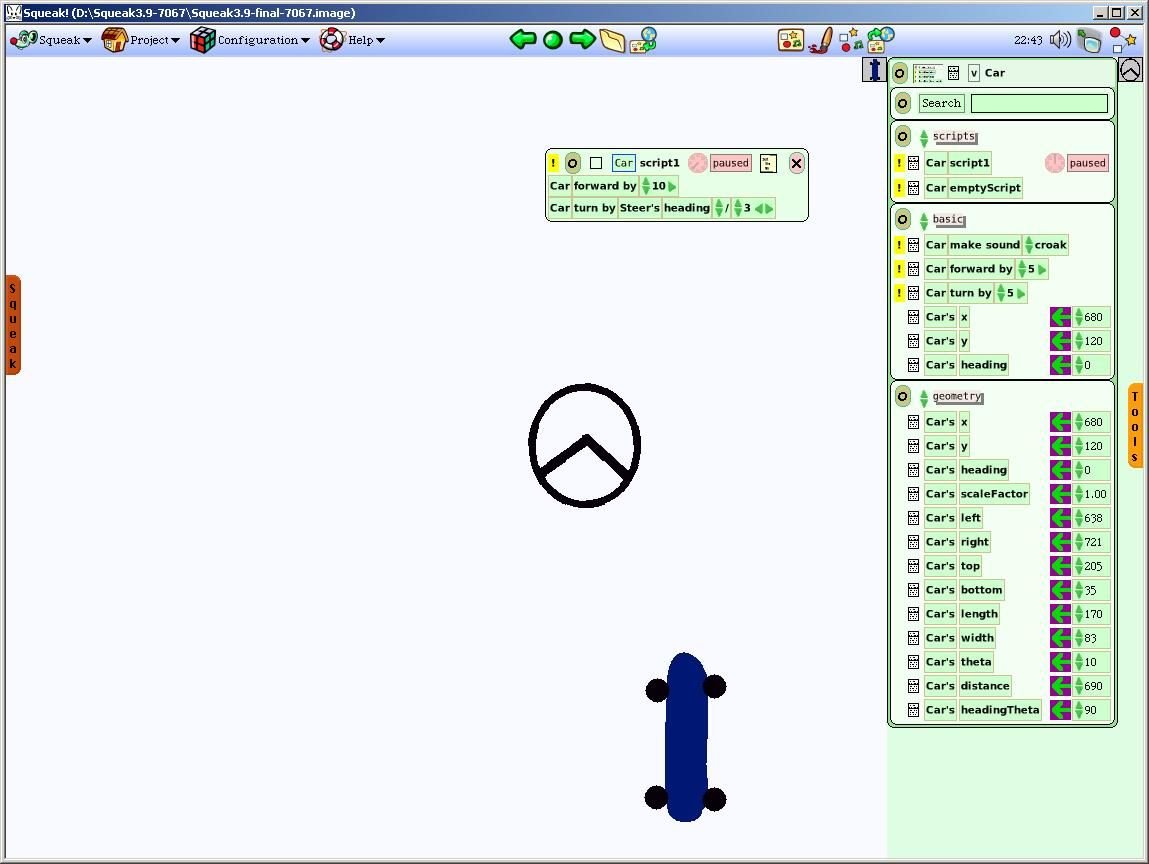Click the search input field in viewer
Viewport: 1149px width, 864px height.
coord(1039,103)
